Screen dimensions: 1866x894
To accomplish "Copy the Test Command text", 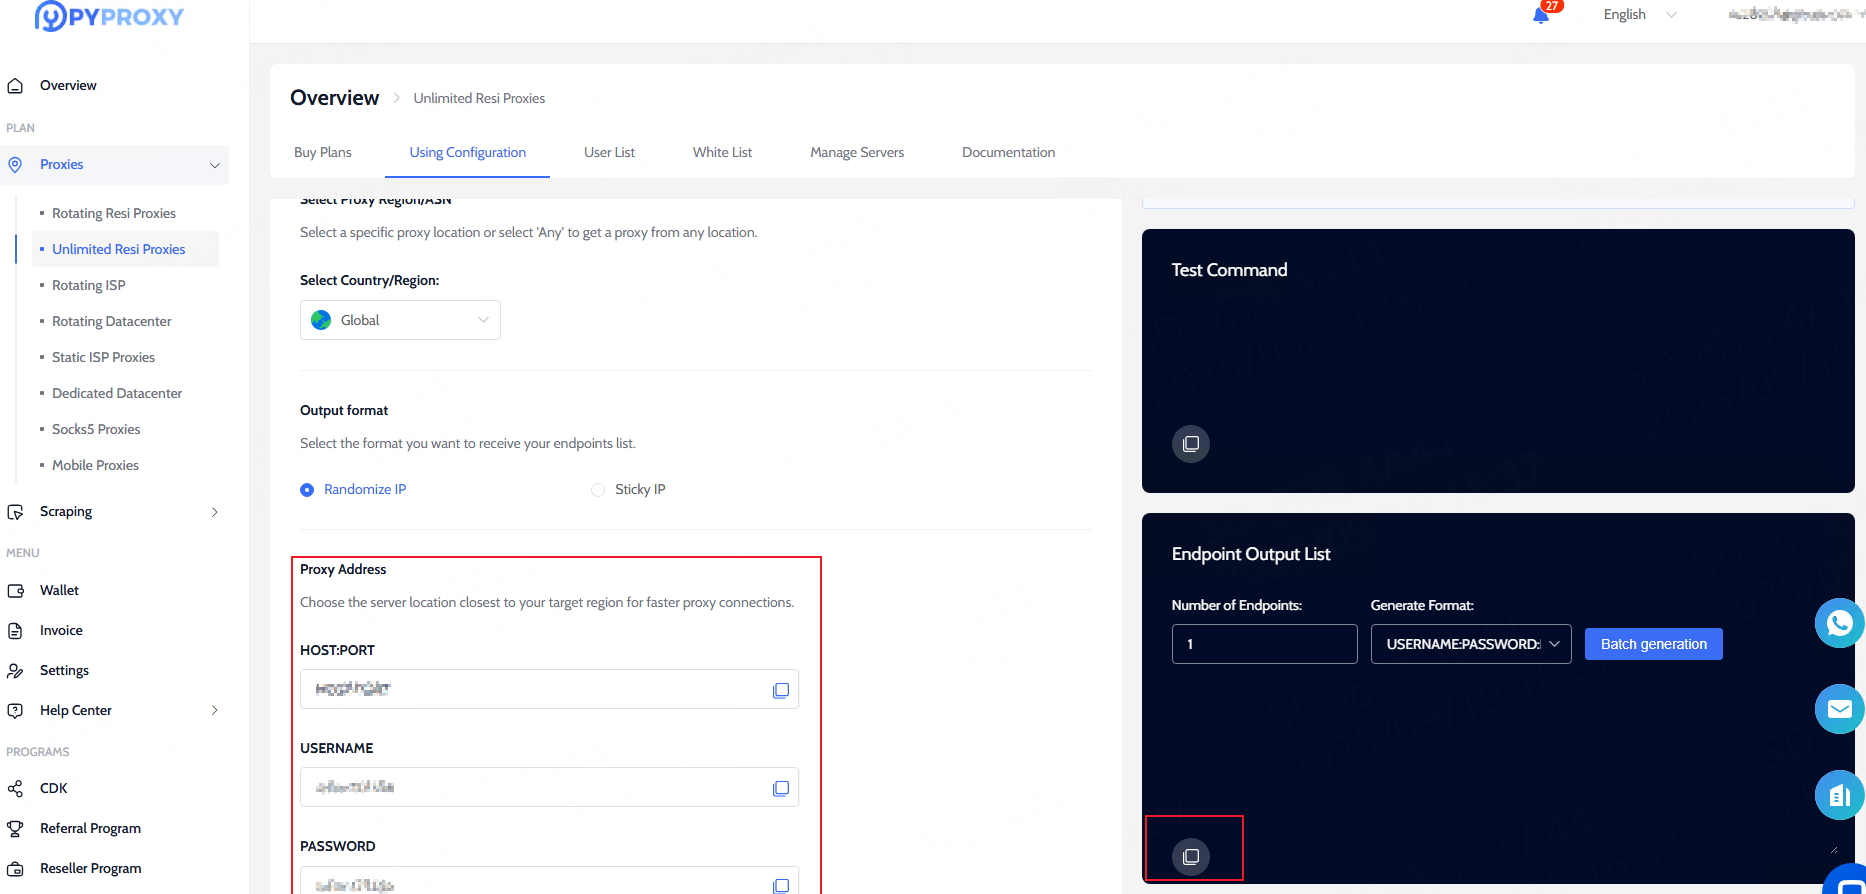I will point(1190,444).
